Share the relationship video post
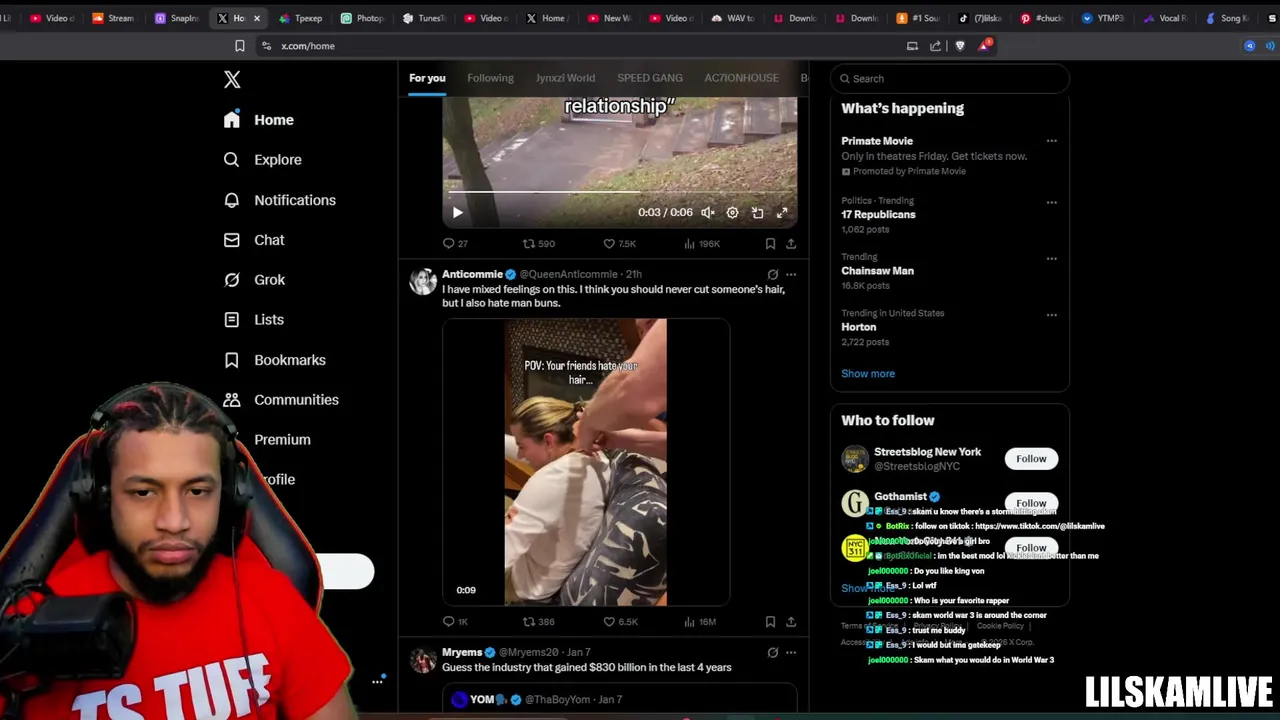Screen dimensions: 1280x720 point(791,244)
